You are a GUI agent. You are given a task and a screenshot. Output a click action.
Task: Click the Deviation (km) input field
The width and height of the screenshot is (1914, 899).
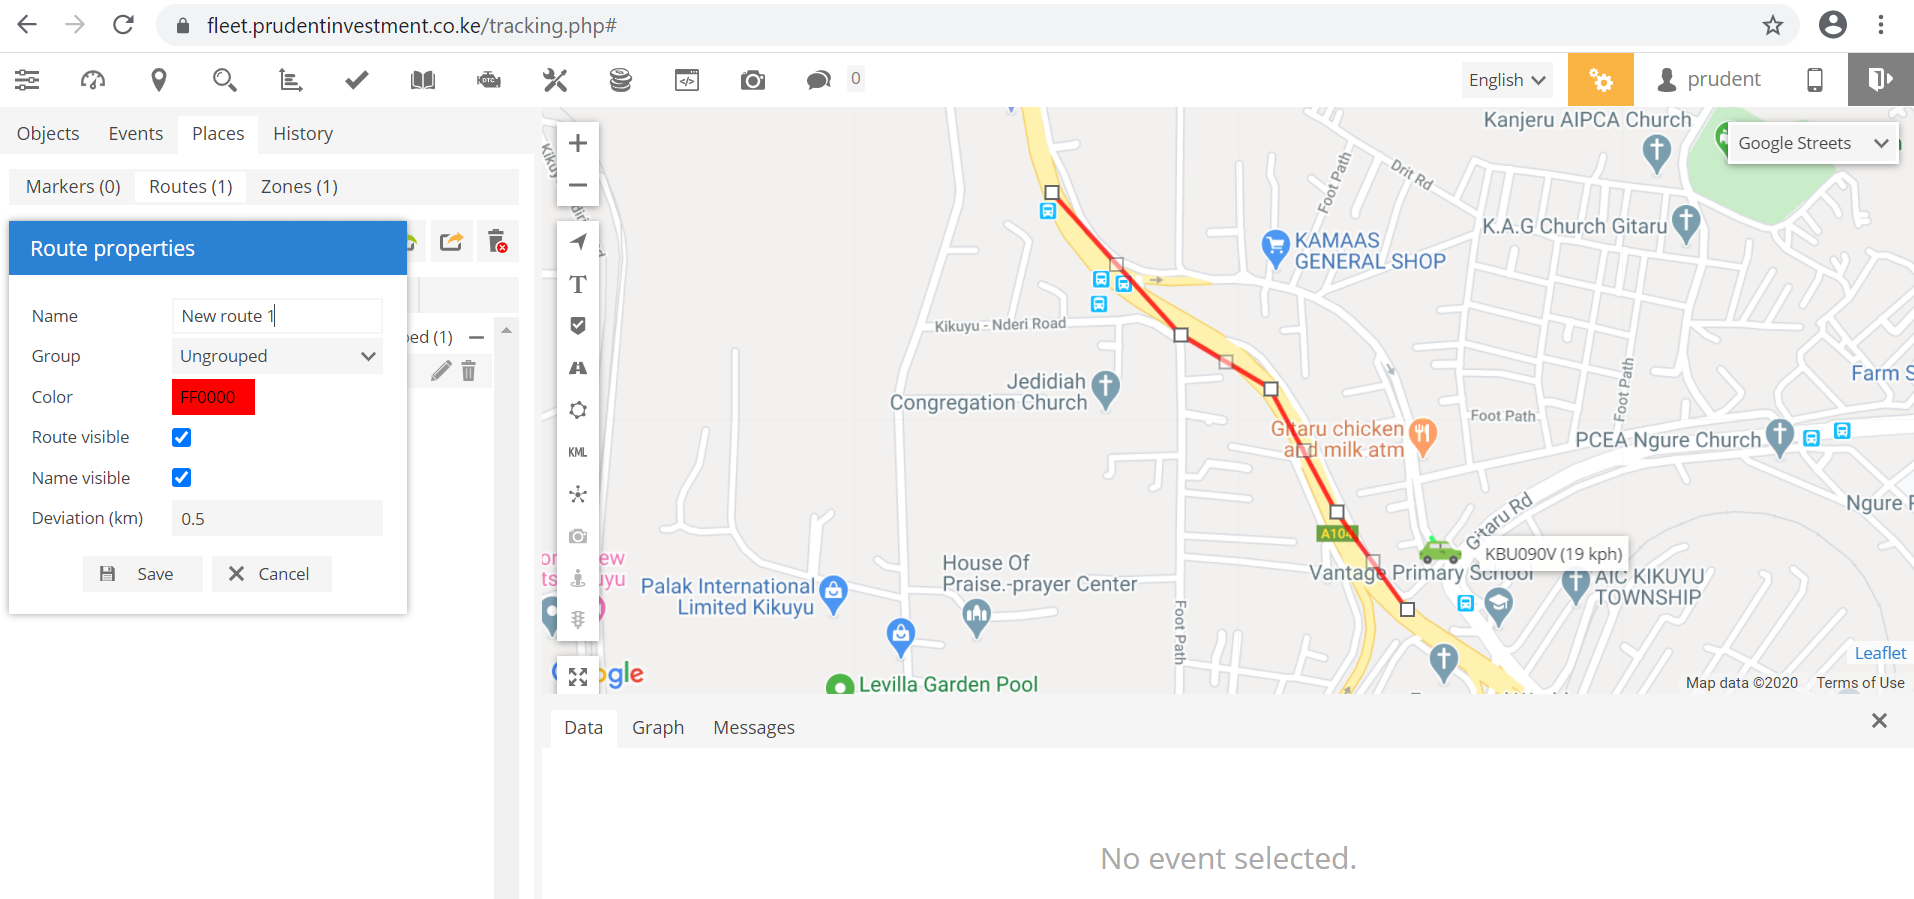point(277,519)
